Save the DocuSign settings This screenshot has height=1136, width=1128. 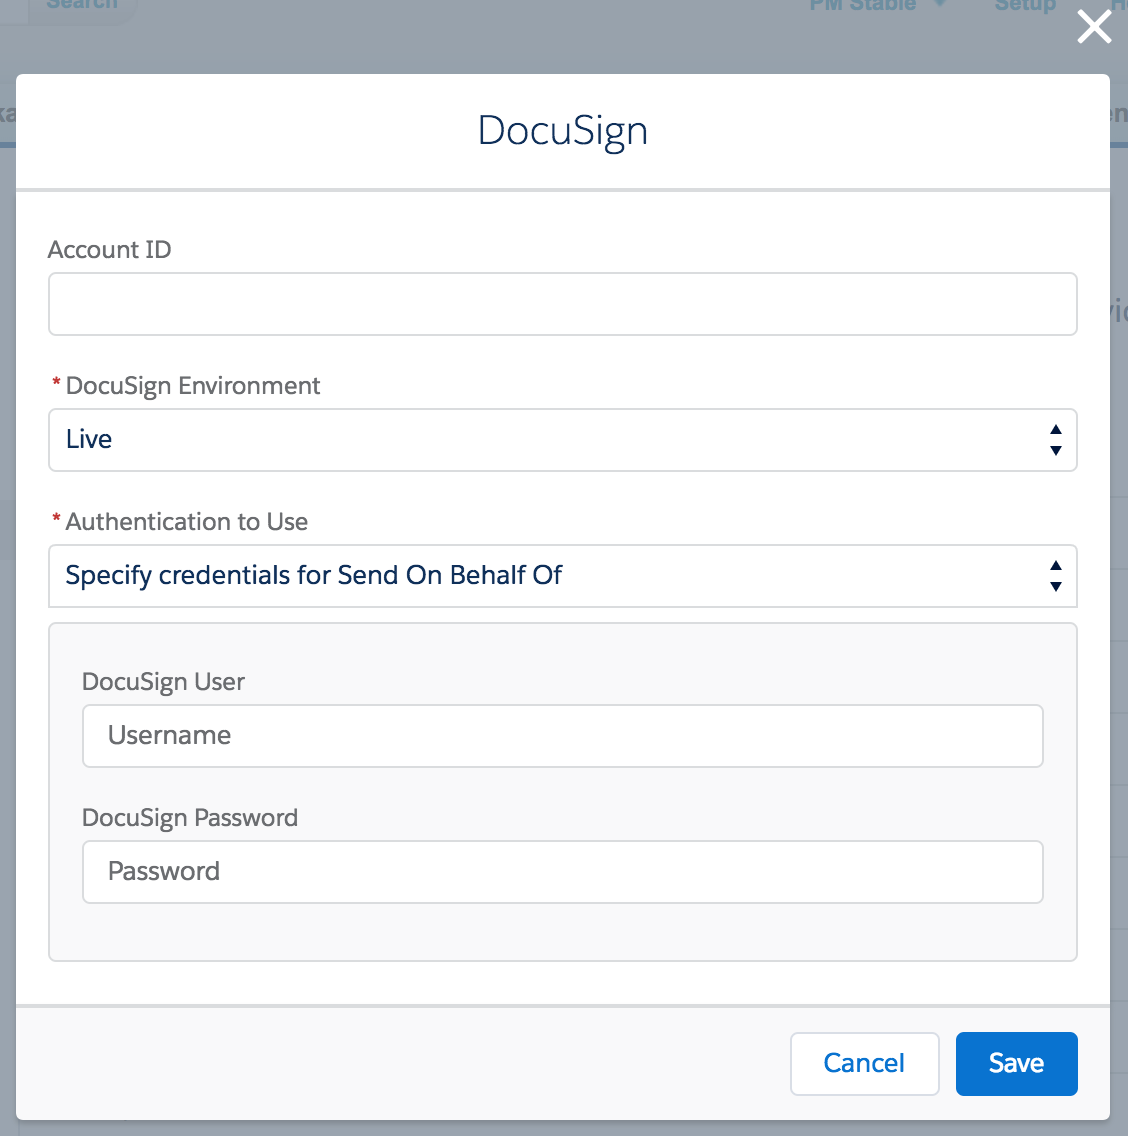pyautogui.click(x=1016, y=1063)
